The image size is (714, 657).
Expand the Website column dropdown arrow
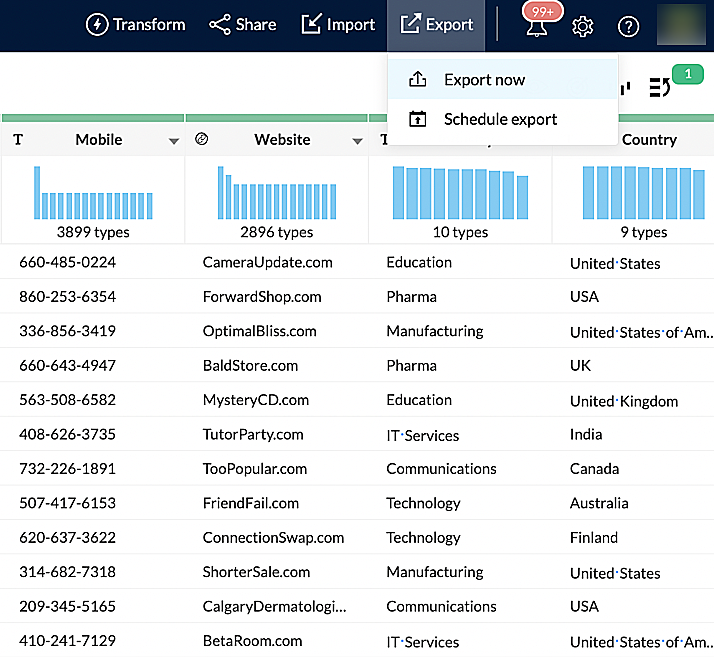click(357, 141)
